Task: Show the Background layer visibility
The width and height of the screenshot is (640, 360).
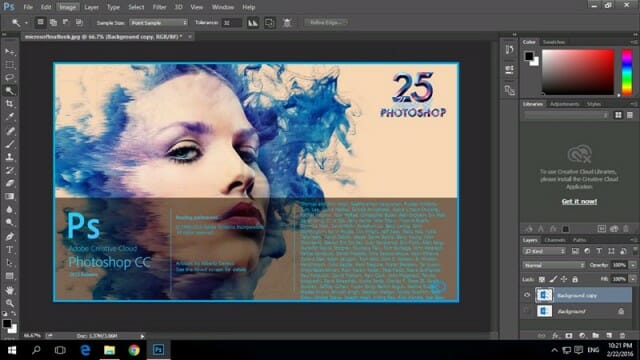Action: pyautogui.click(x=527, y=311)
